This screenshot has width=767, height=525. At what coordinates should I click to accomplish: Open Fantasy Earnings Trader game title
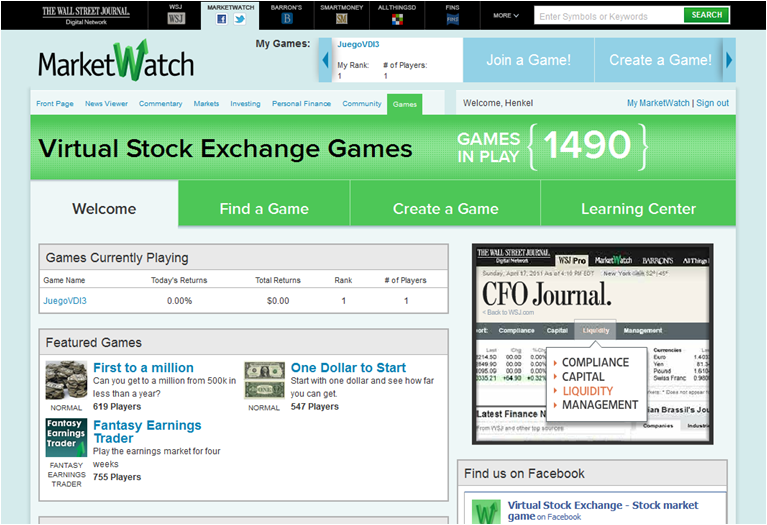pos(147,432)
